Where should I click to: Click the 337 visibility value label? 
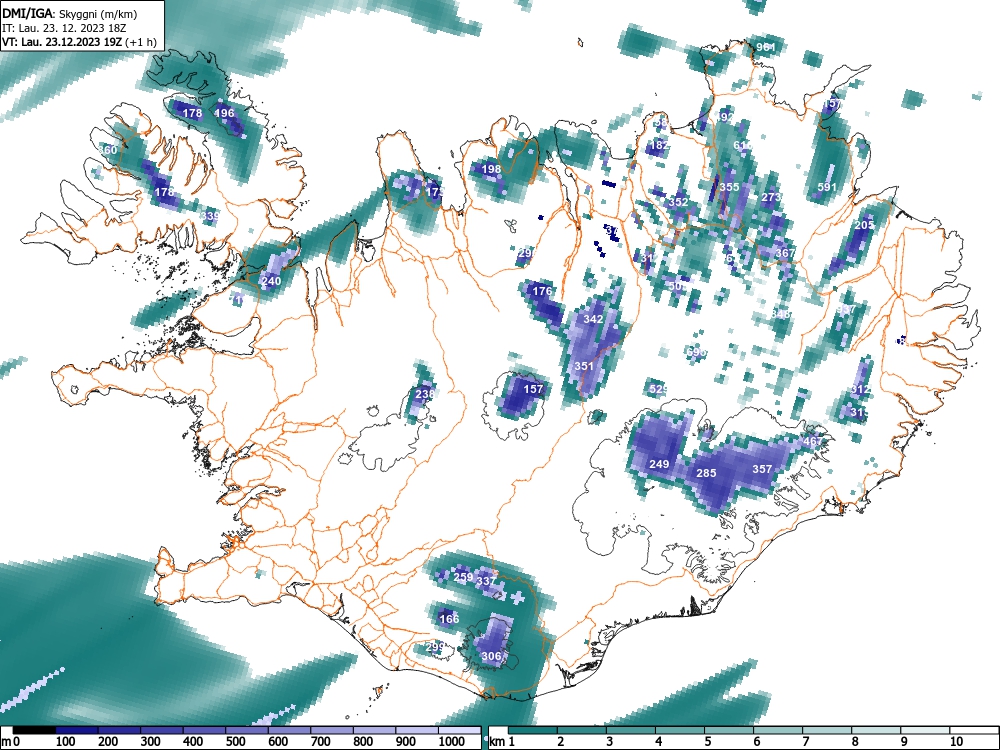pyautogui.click(x=486, y=581)
